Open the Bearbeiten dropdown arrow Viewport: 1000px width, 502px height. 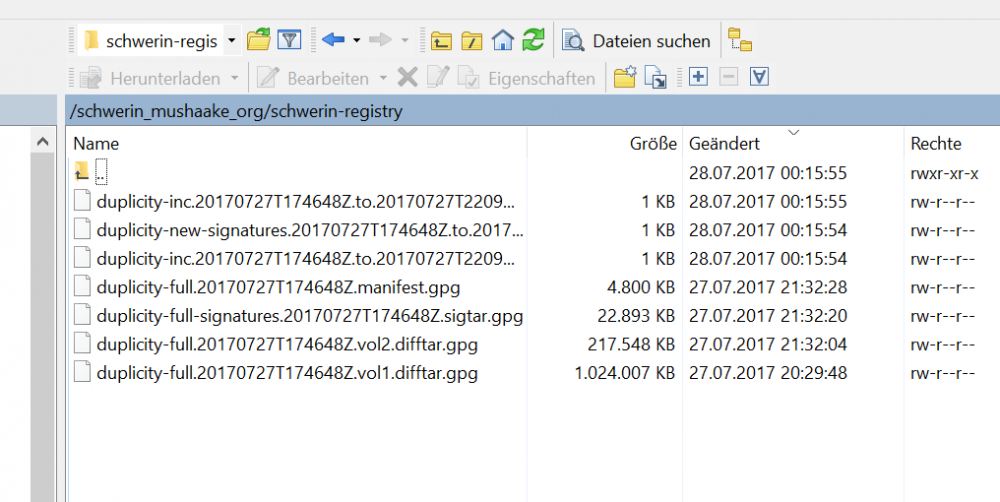tap(383, 78)
